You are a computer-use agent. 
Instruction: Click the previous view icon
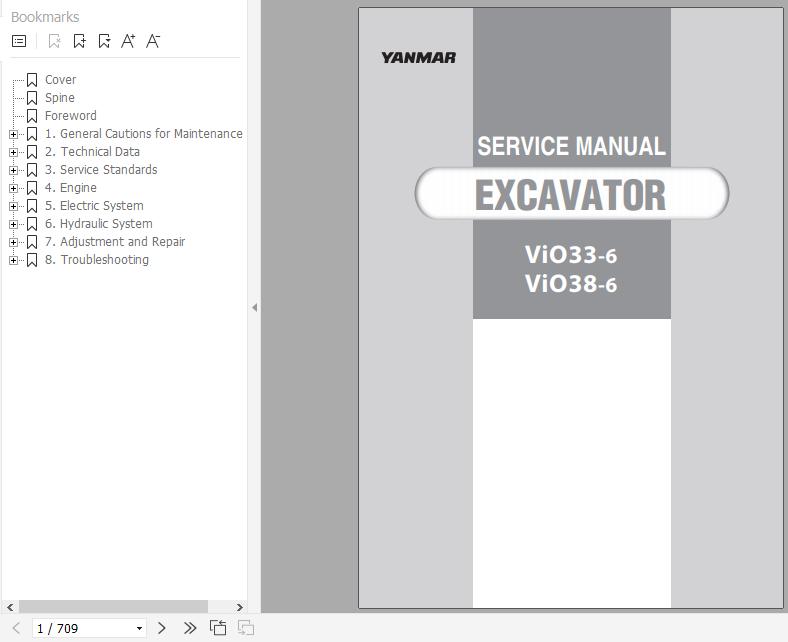218,628
